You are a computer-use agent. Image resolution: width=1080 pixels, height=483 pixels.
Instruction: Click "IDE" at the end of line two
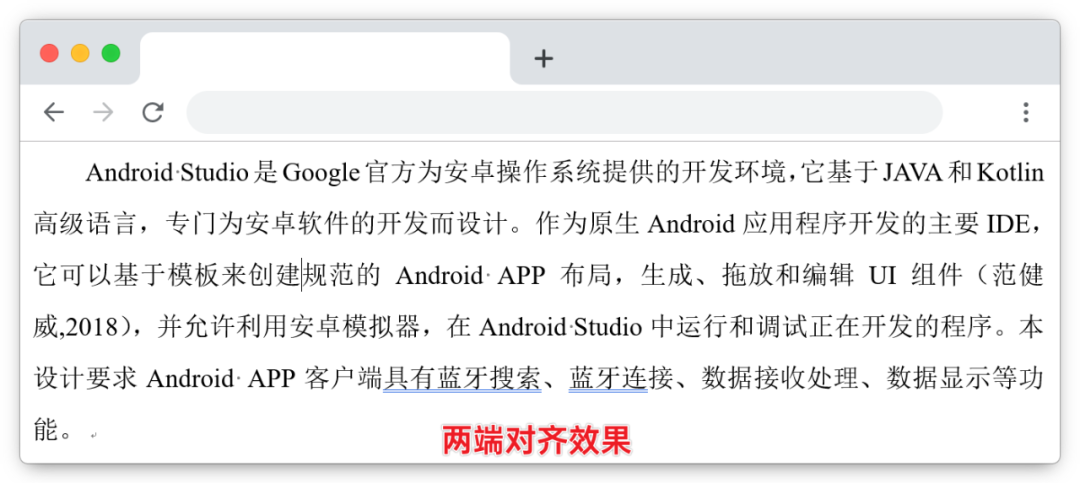point(1008,224)
